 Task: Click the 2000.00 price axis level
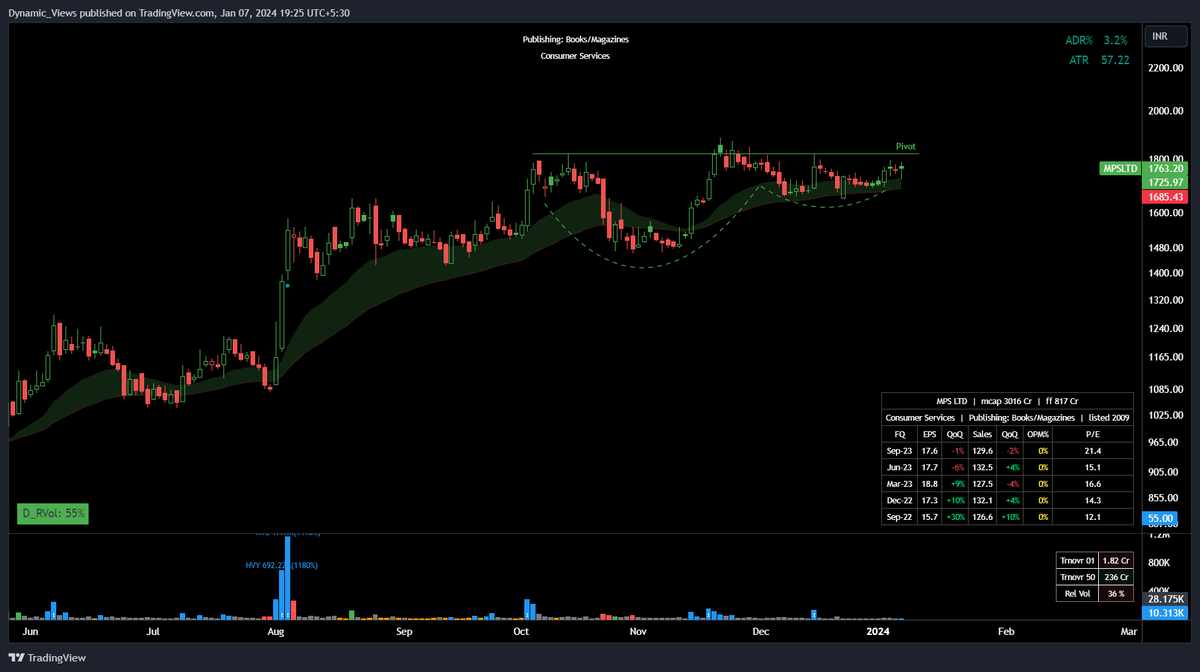coord(1167,111)
